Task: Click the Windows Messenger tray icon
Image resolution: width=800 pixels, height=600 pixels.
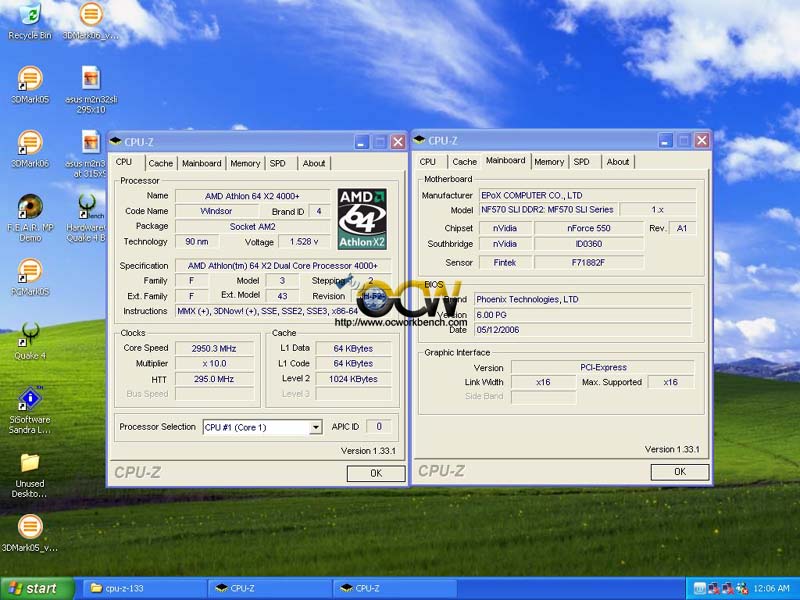Action: 742,588
